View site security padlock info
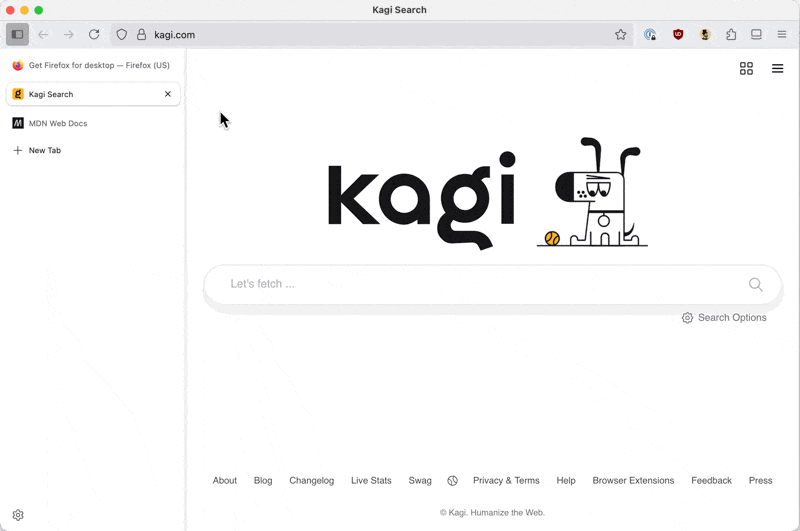Viewport: 800px width, 531px height. coord(141,35)
